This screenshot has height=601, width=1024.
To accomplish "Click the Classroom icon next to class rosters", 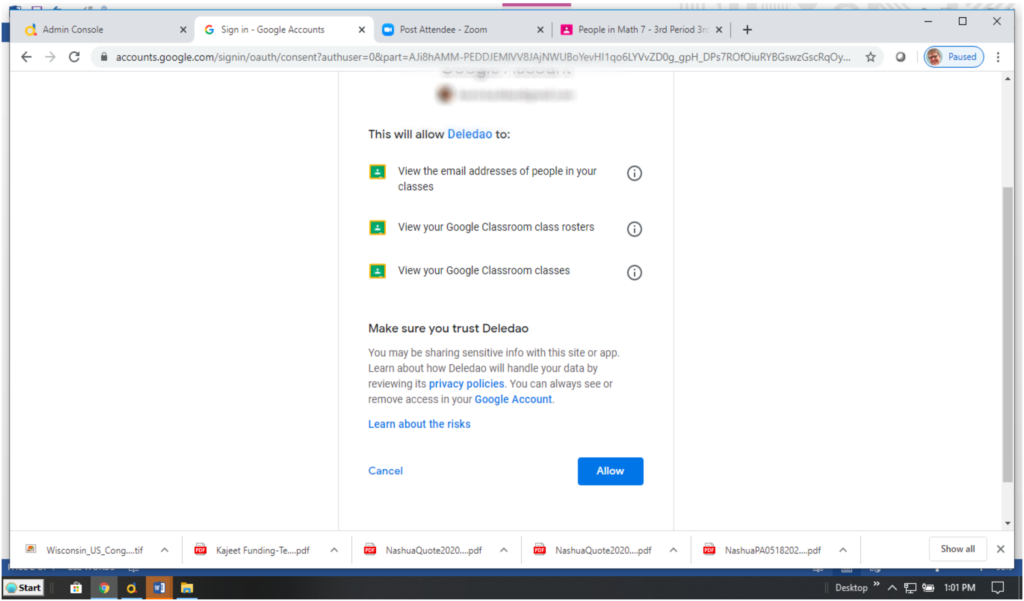I will (377, 227).
